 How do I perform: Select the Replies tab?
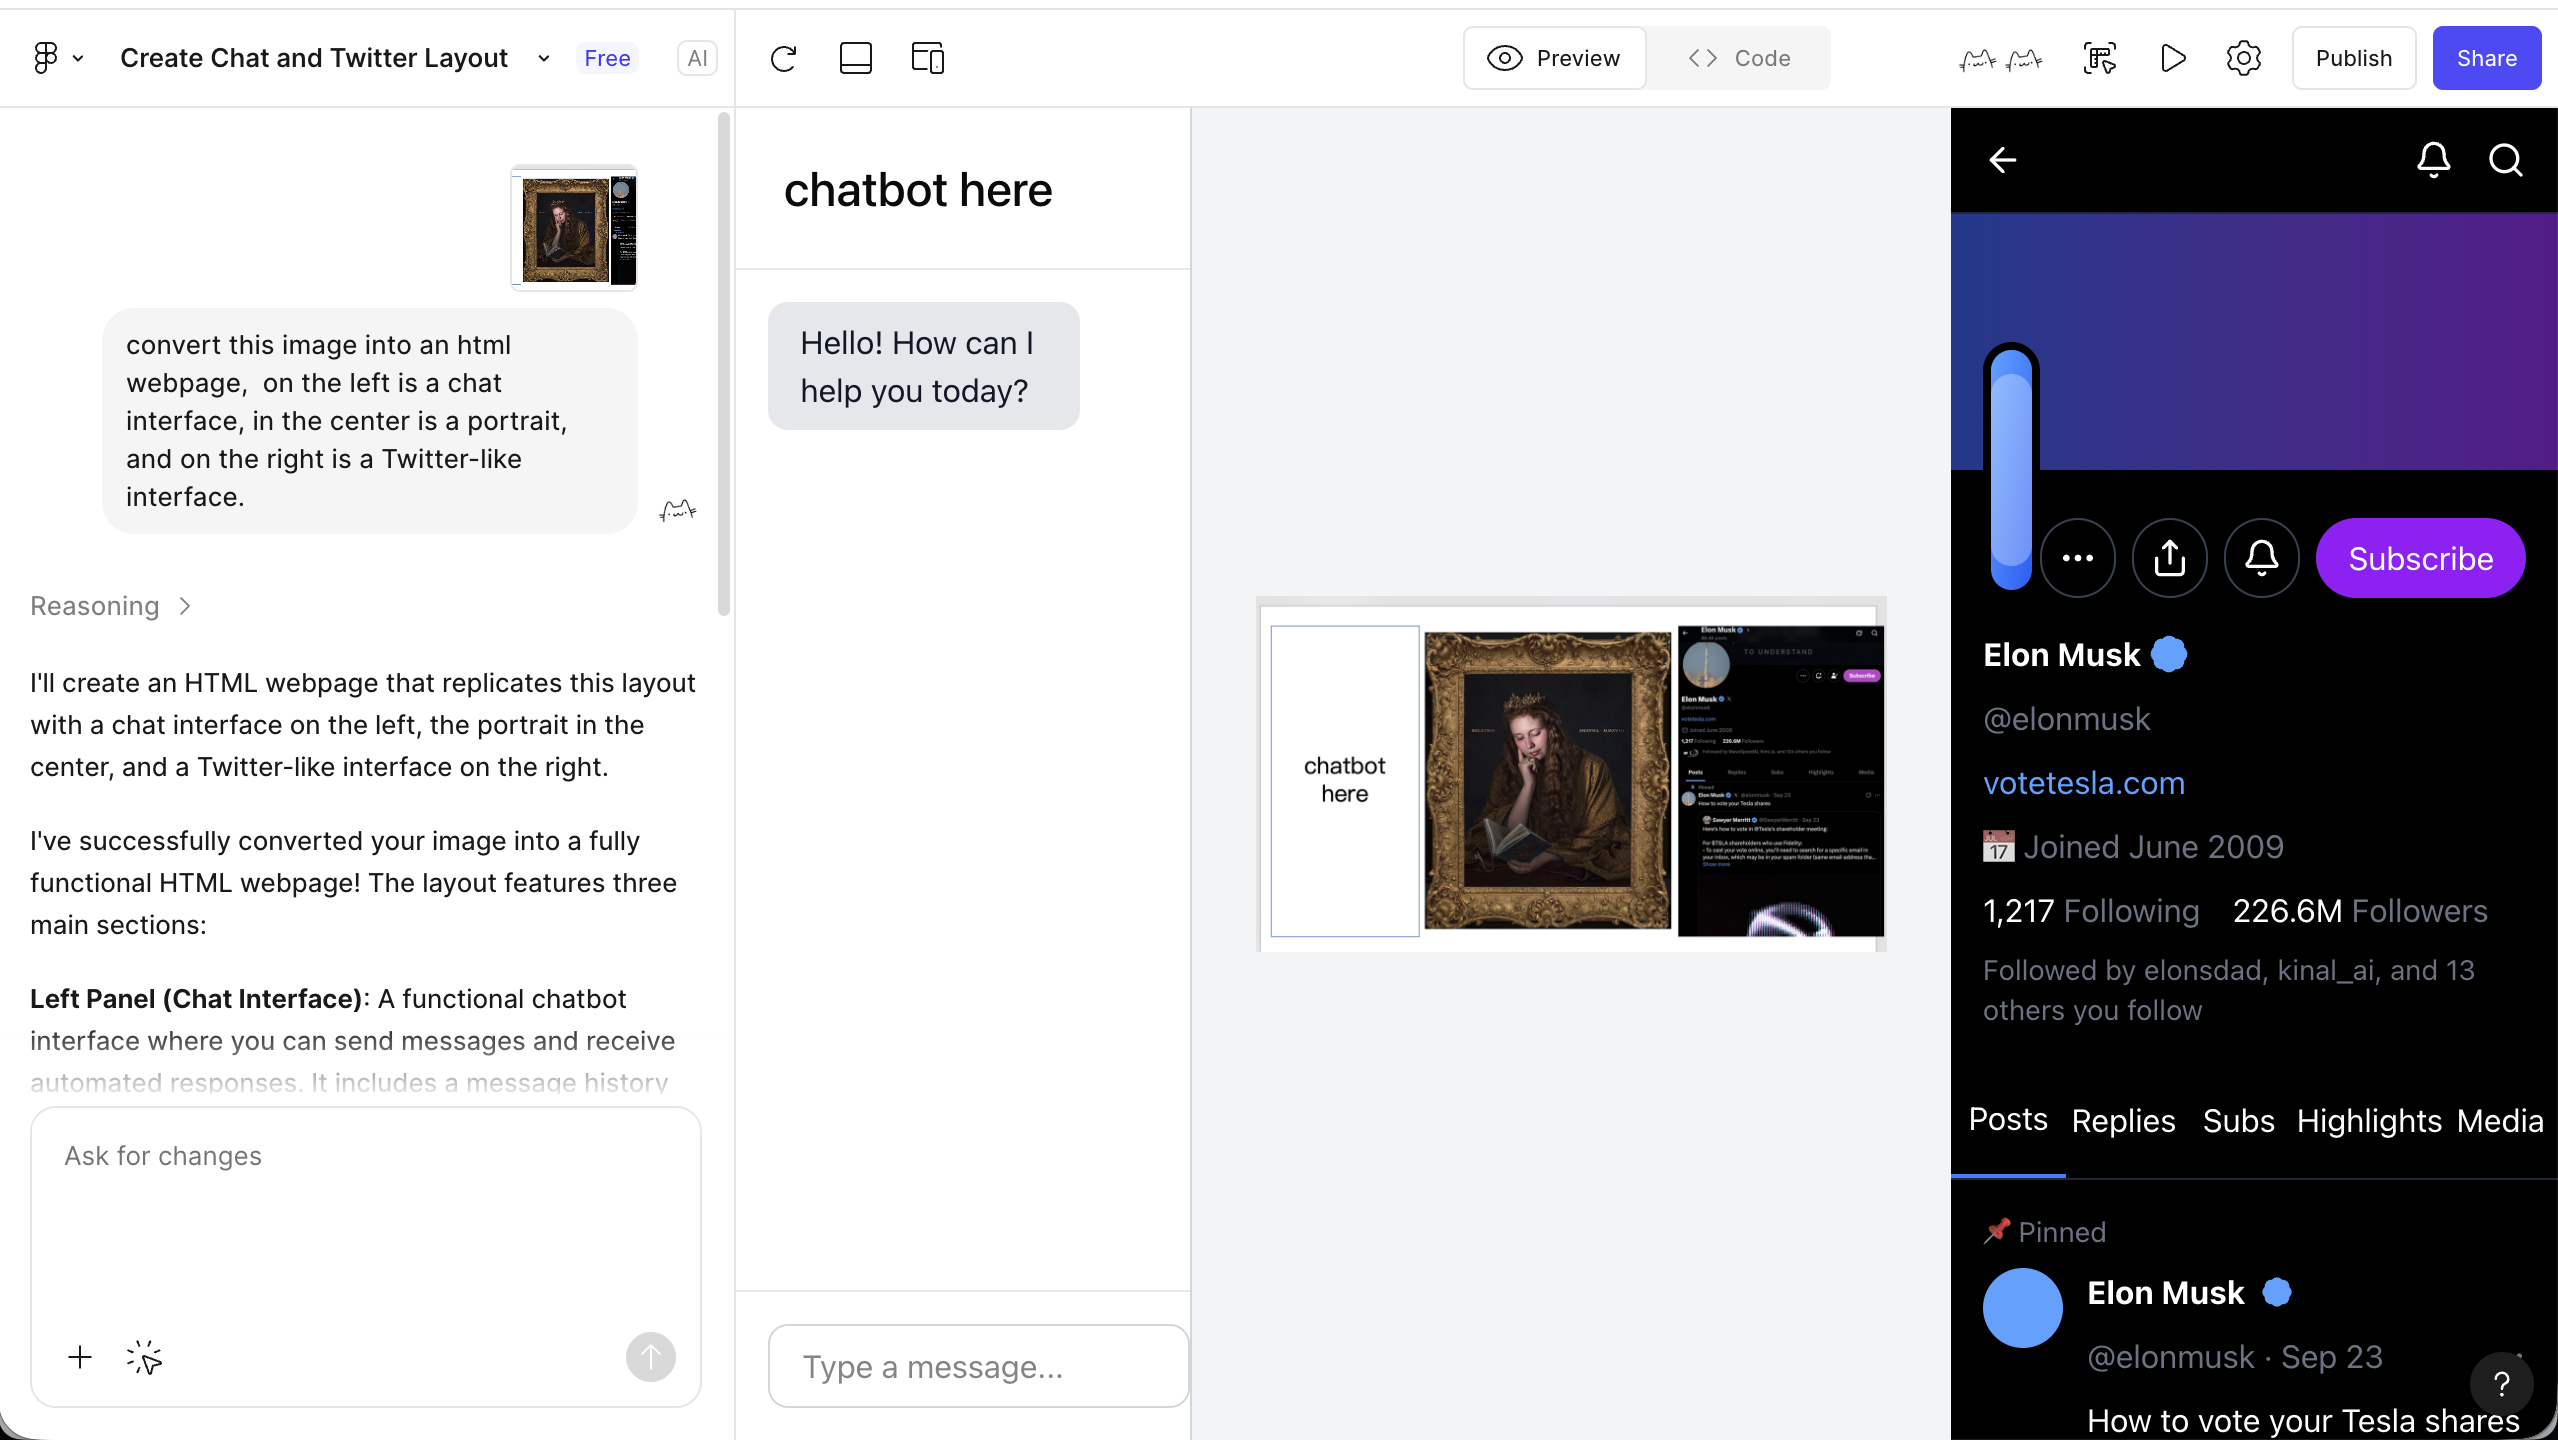click(2123, 1121)
